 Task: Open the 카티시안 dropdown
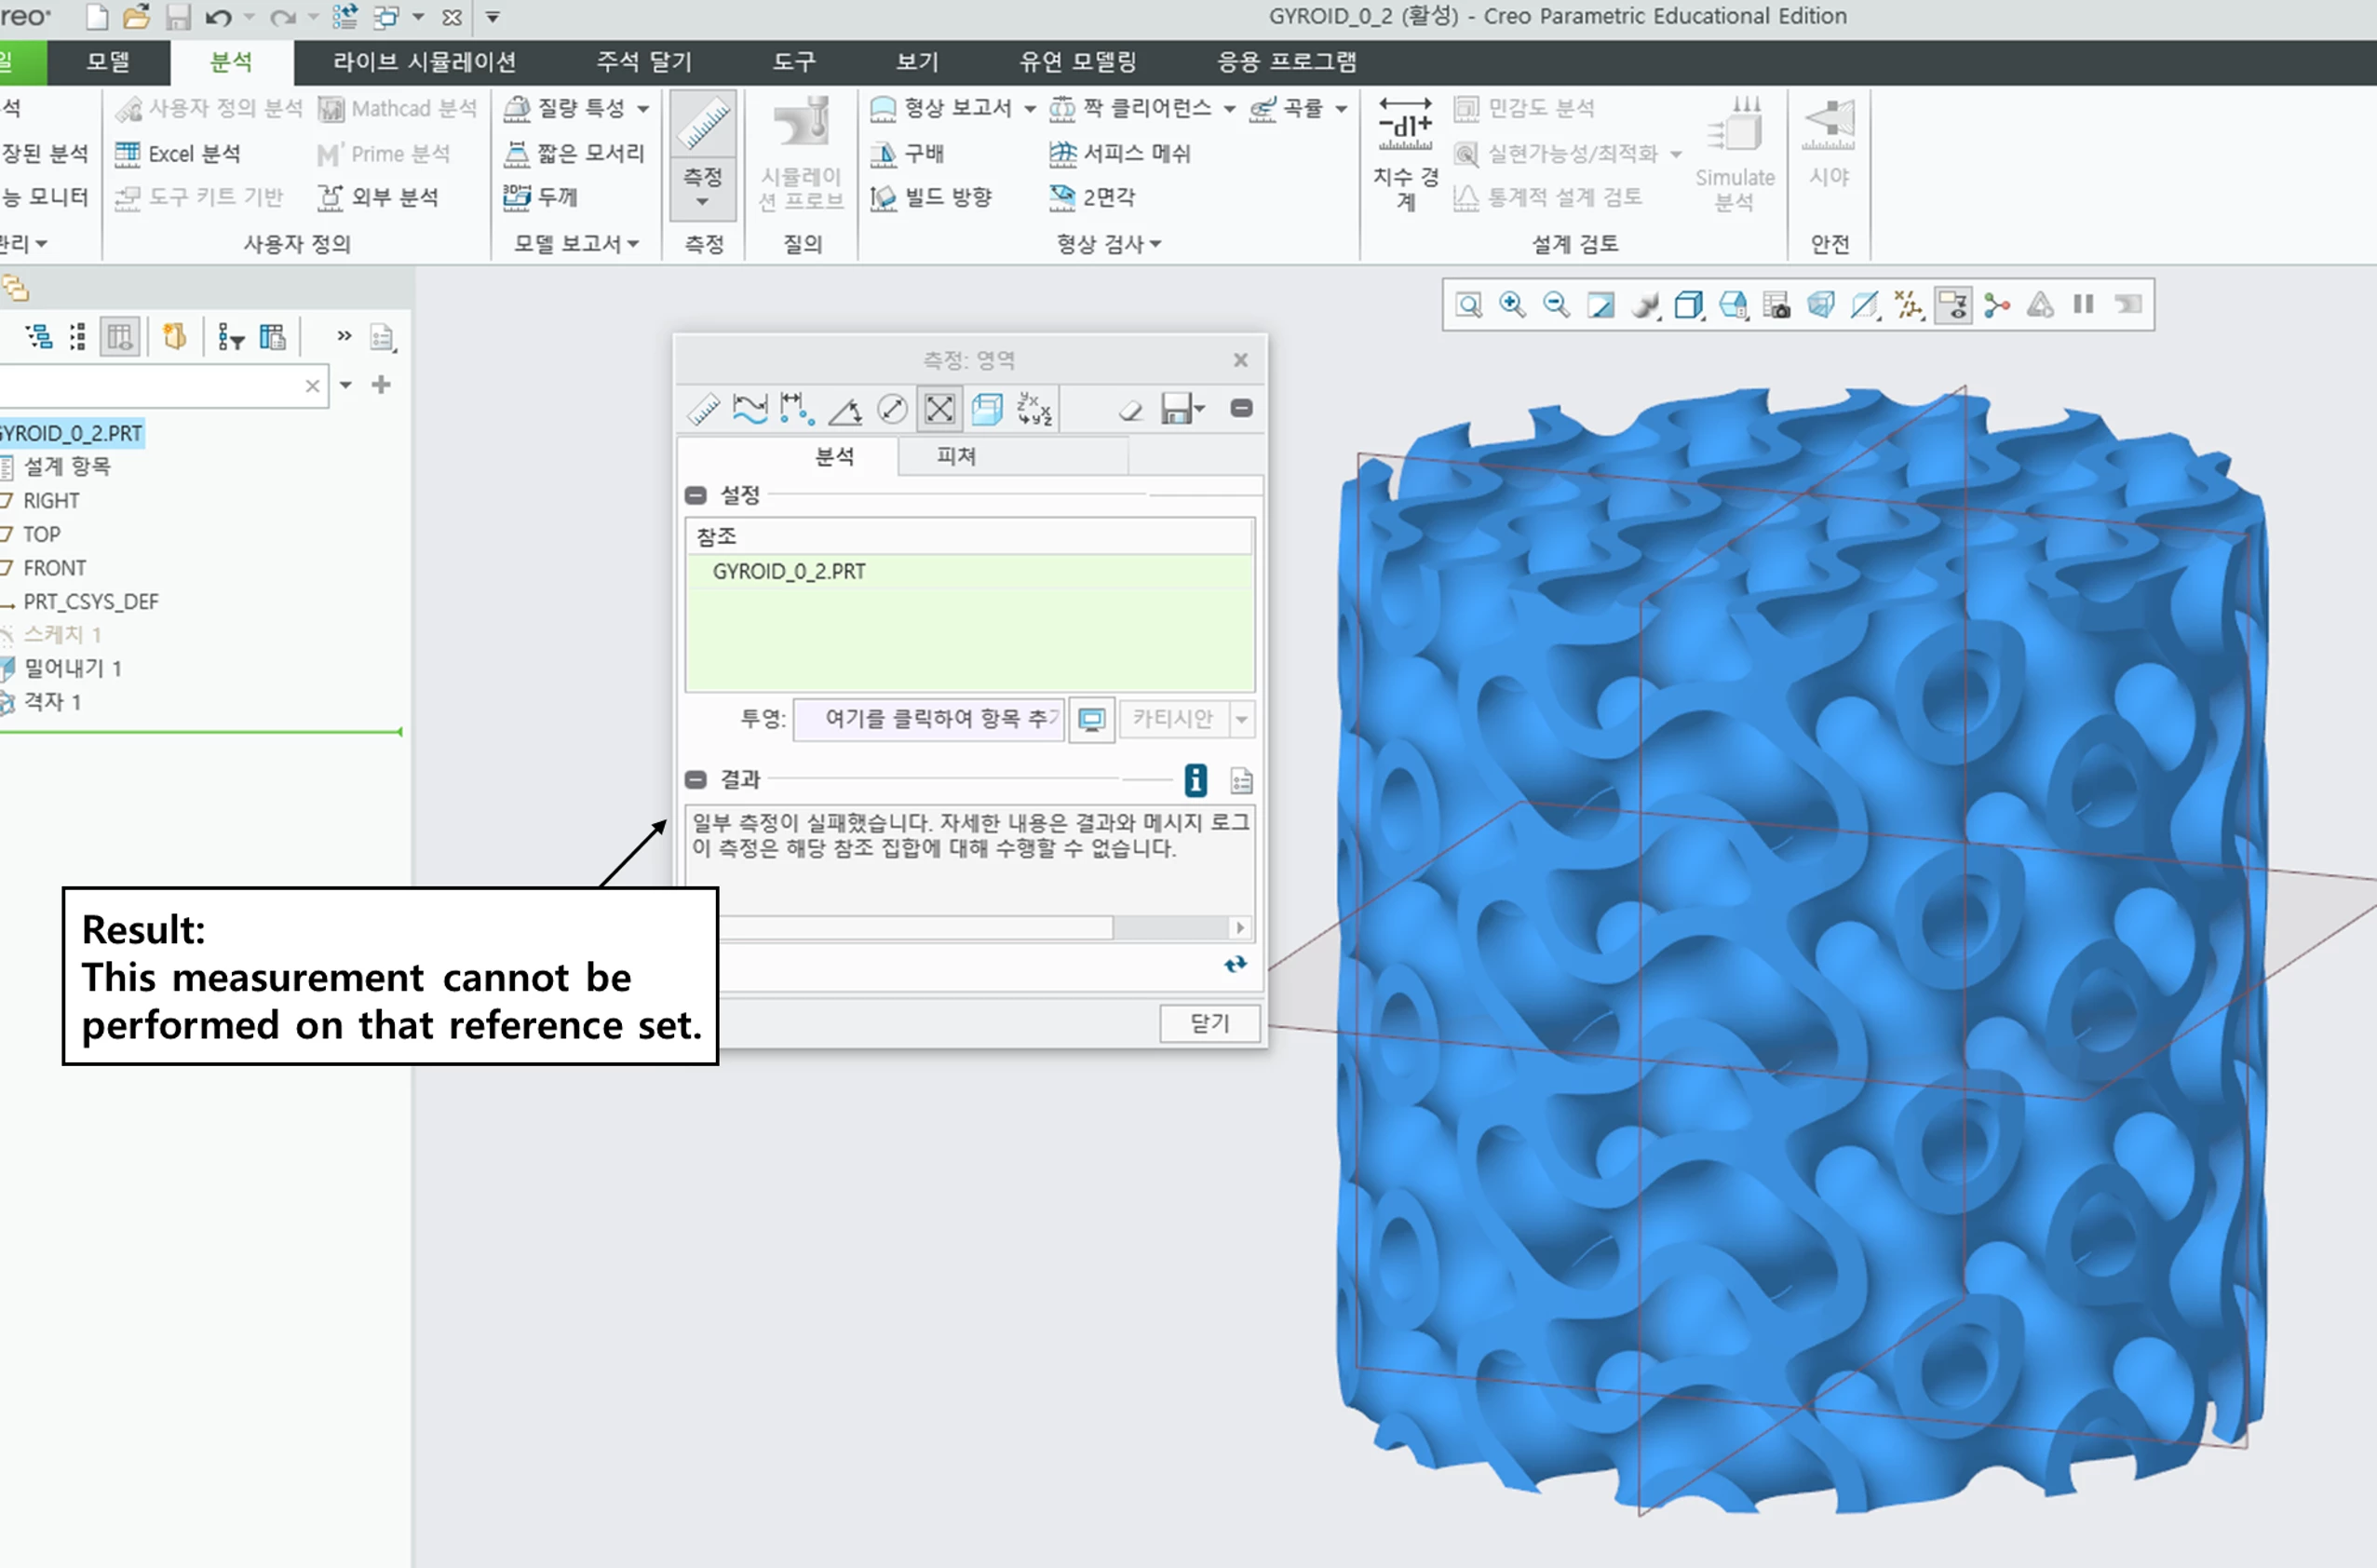(1241, 719)
